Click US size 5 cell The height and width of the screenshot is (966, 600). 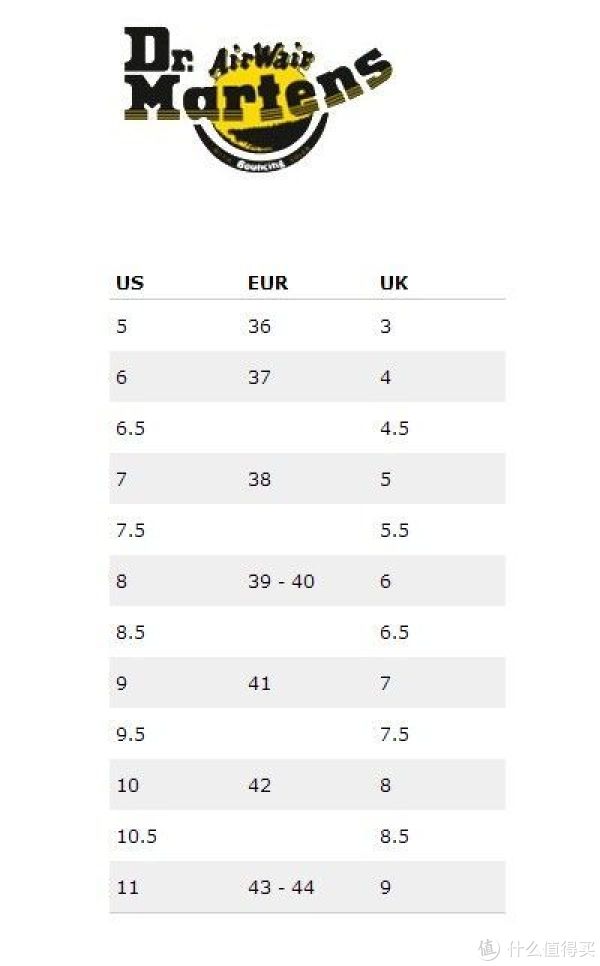pos(121,326)
